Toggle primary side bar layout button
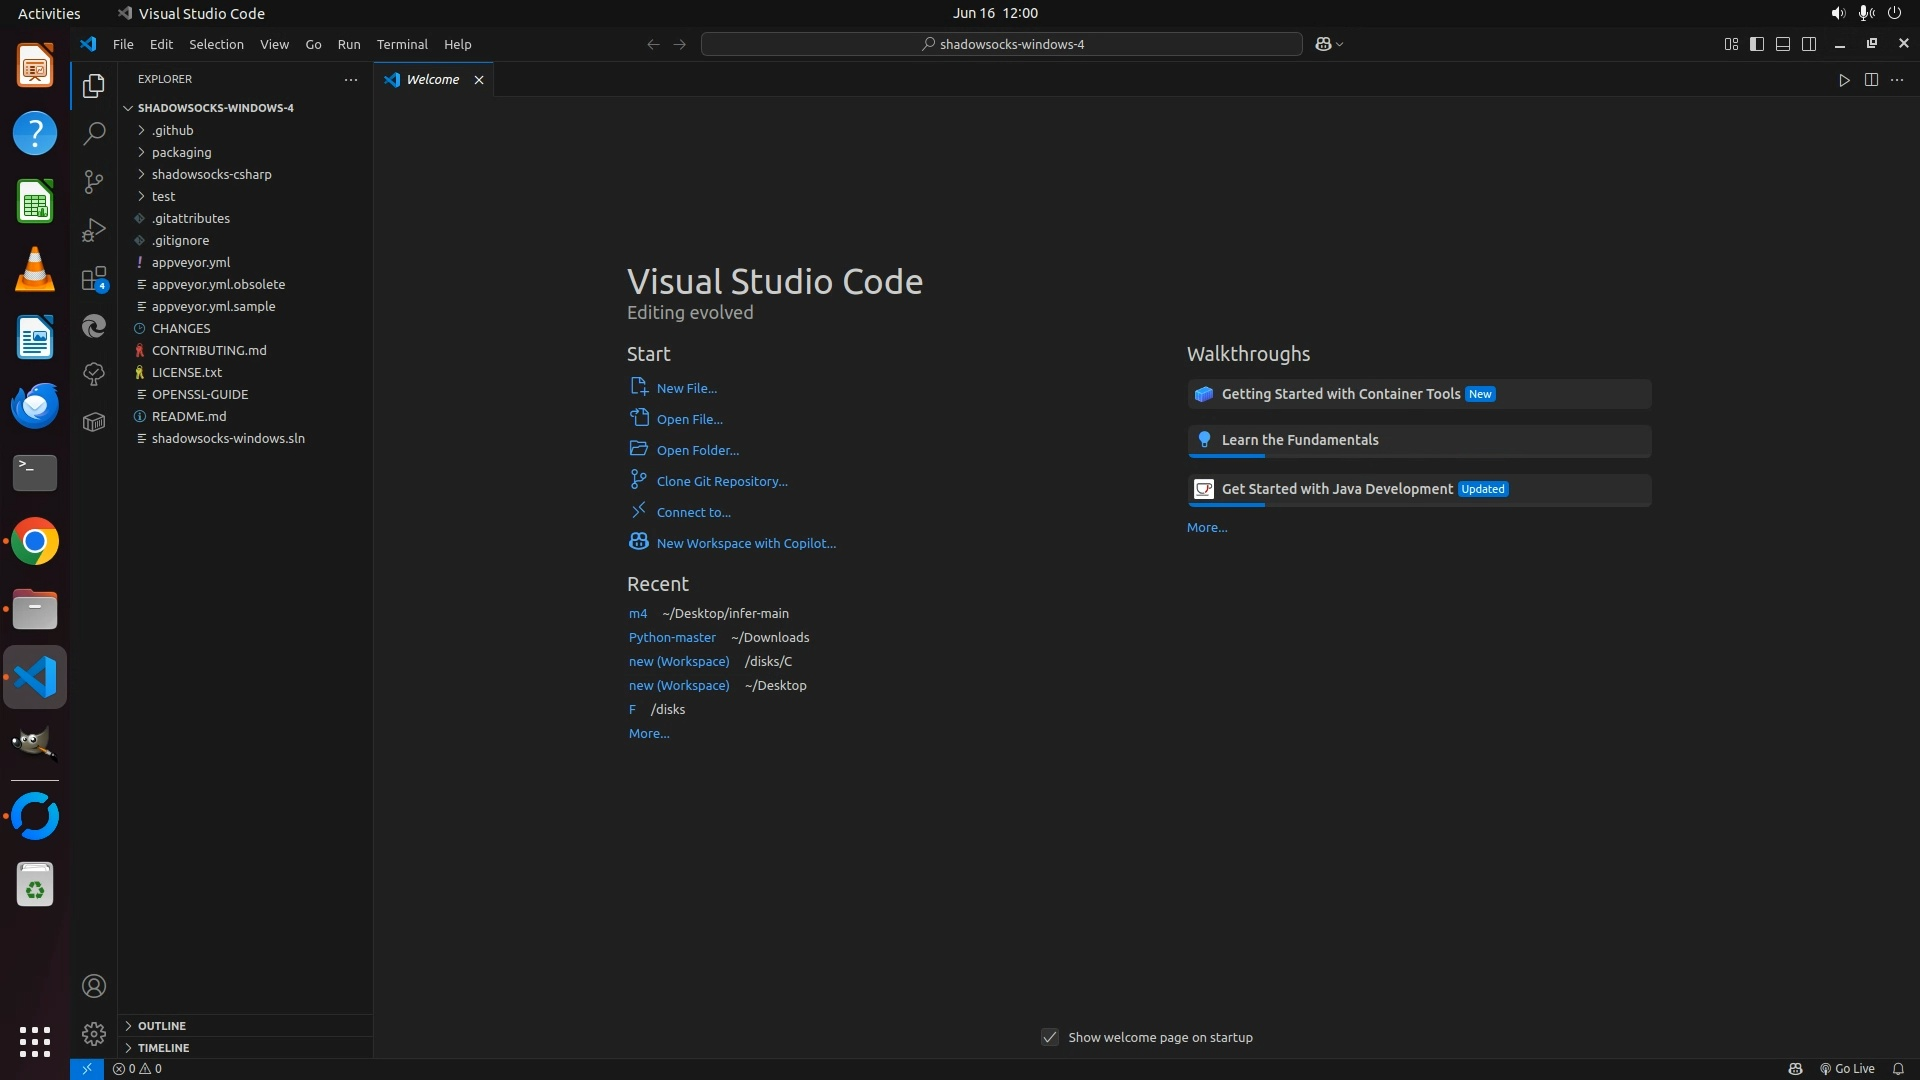This screenshot has width=1920, height=1080. 1757,44
